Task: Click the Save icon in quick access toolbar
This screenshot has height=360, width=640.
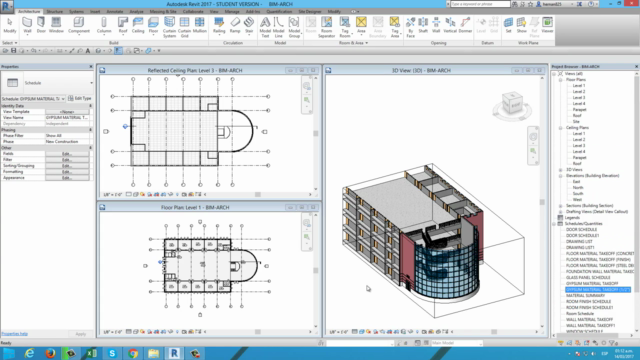Action: click(x=13, y=51)
